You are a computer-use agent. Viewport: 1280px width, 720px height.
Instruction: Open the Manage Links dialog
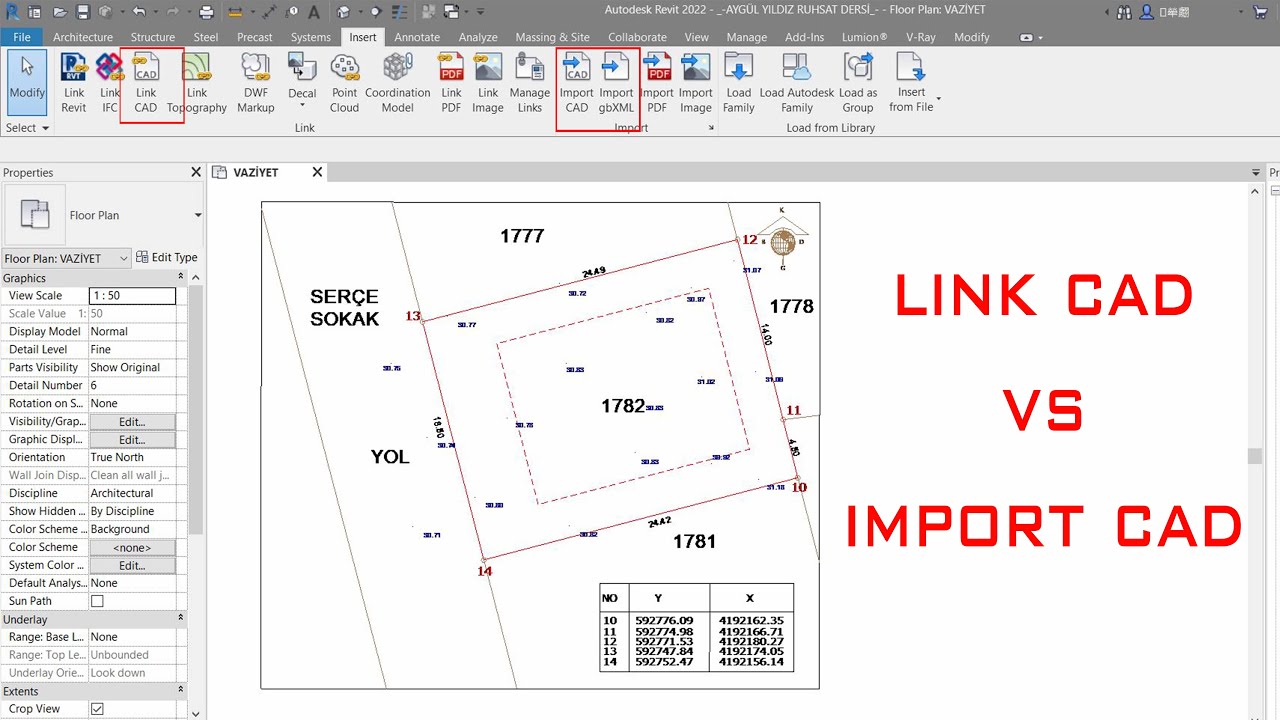[x=530, y=84]
